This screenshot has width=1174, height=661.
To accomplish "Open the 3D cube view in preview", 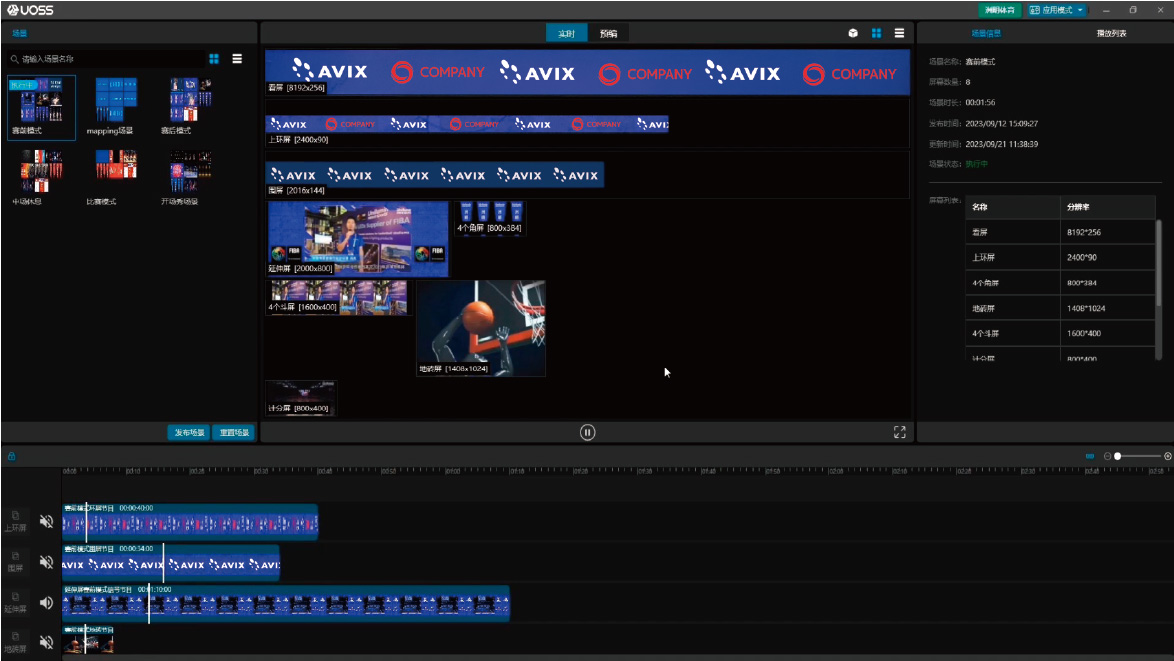I will pos(853,33).
